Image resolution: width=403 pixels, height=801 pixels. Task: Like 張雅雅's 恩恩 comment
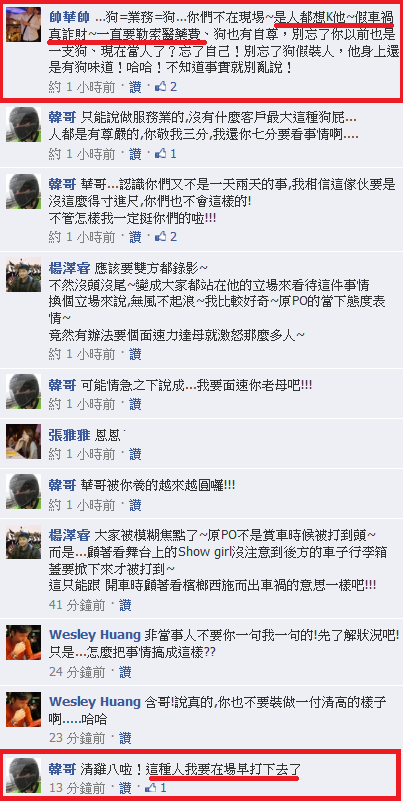click(135, 454)
